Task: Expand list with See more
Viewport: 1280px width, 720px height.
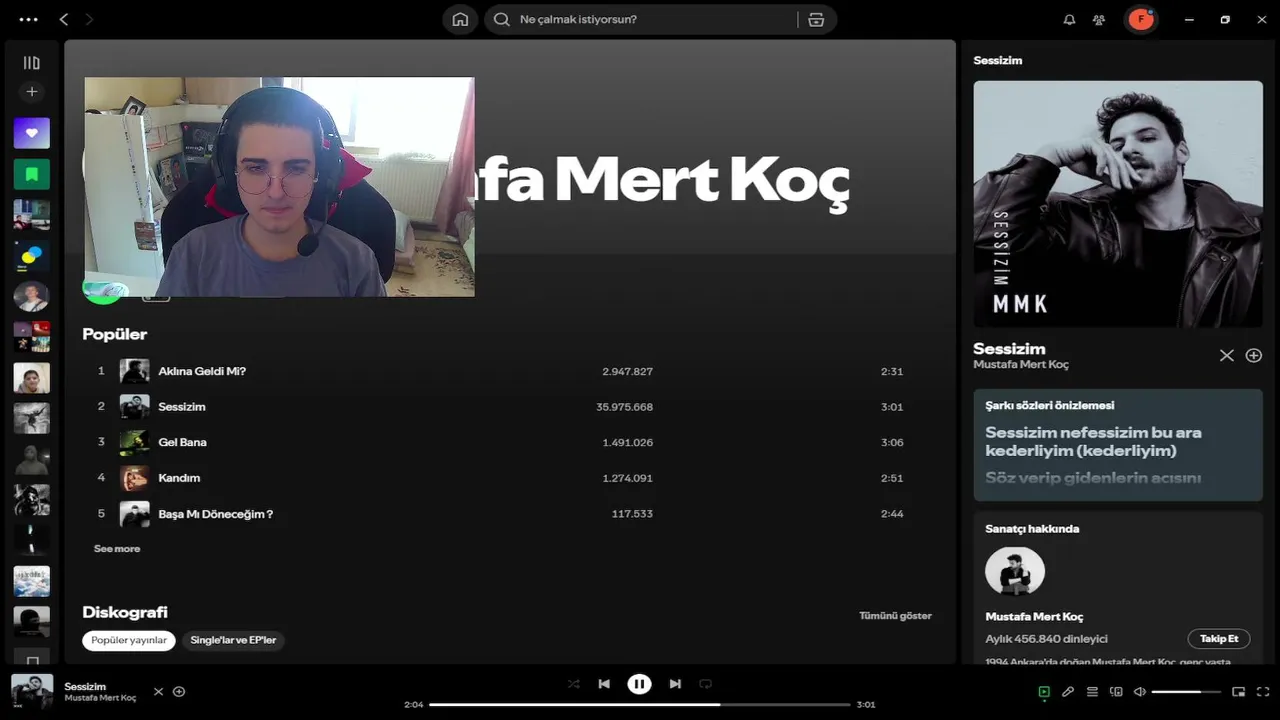Action: tap(117, 549)
